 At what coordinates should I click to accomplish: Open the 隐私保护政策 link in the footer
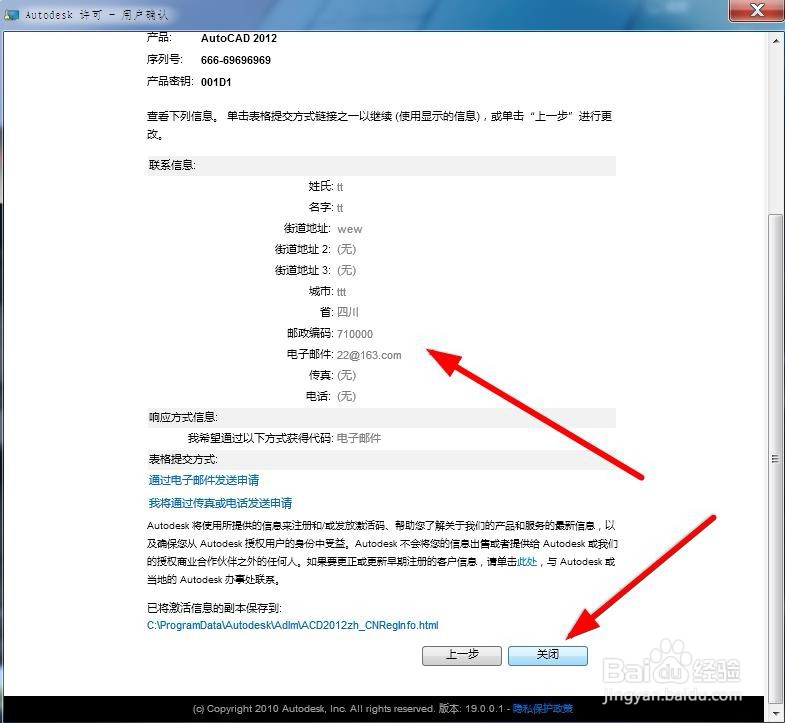point(543,708)
